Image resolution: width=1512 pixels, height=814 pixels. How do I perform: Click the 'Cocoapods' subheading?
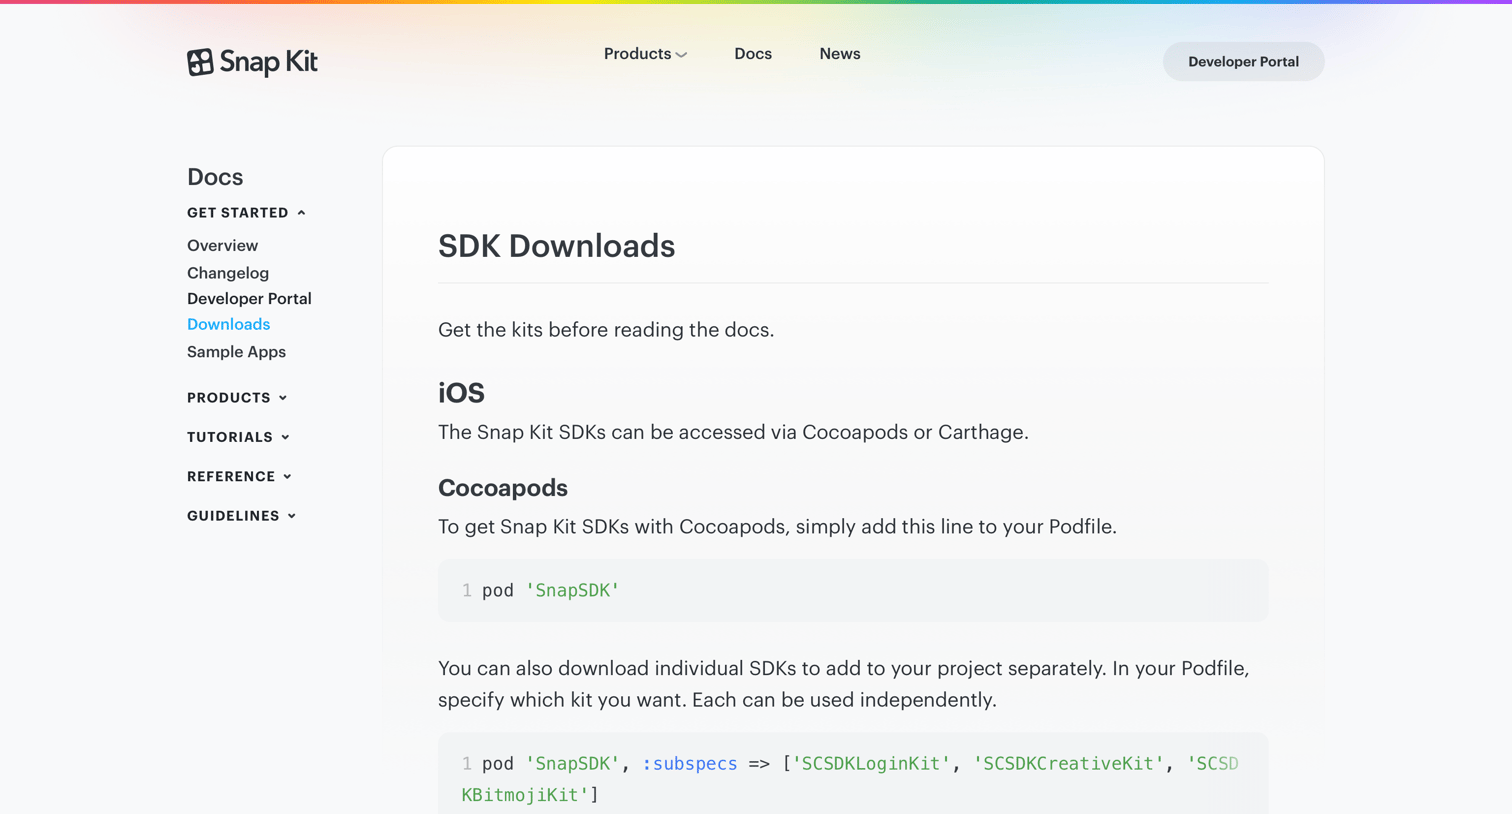click(x=503, y=488)
